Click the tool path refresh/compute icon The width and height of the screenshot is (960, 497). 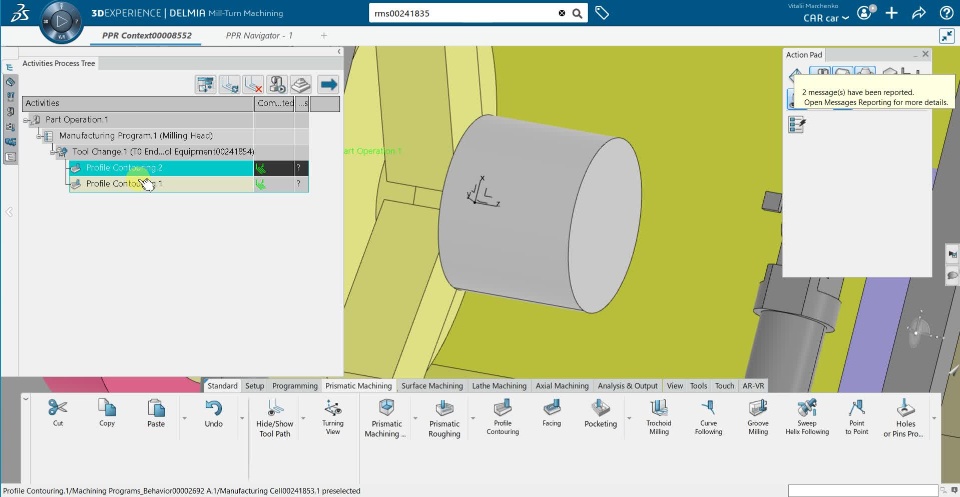point(230,84)
